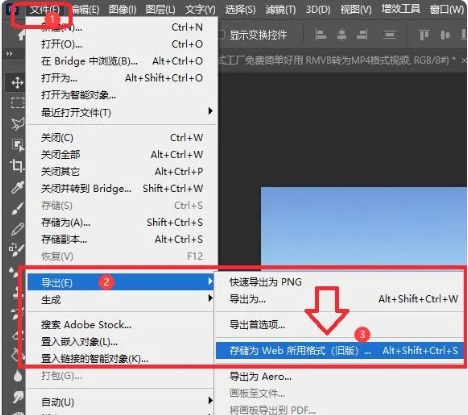Choose 关闭其它 menu entry

click(x=122, y=172)
